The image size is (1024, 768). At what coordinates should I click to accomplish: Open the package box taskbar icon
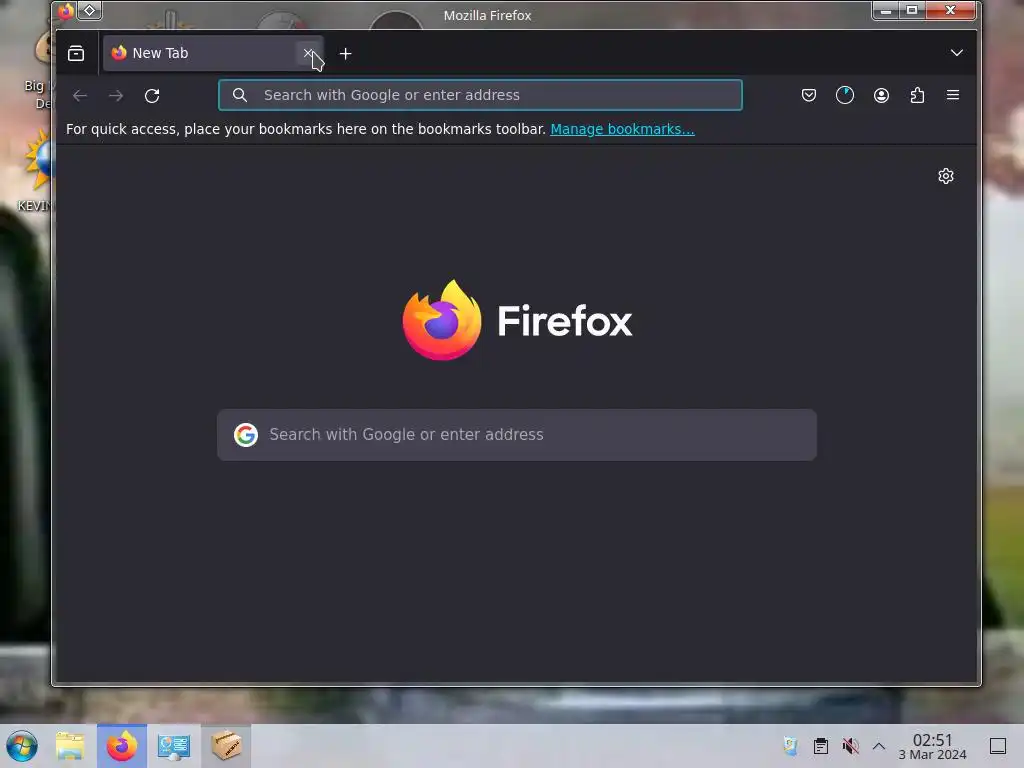point(226,746)
